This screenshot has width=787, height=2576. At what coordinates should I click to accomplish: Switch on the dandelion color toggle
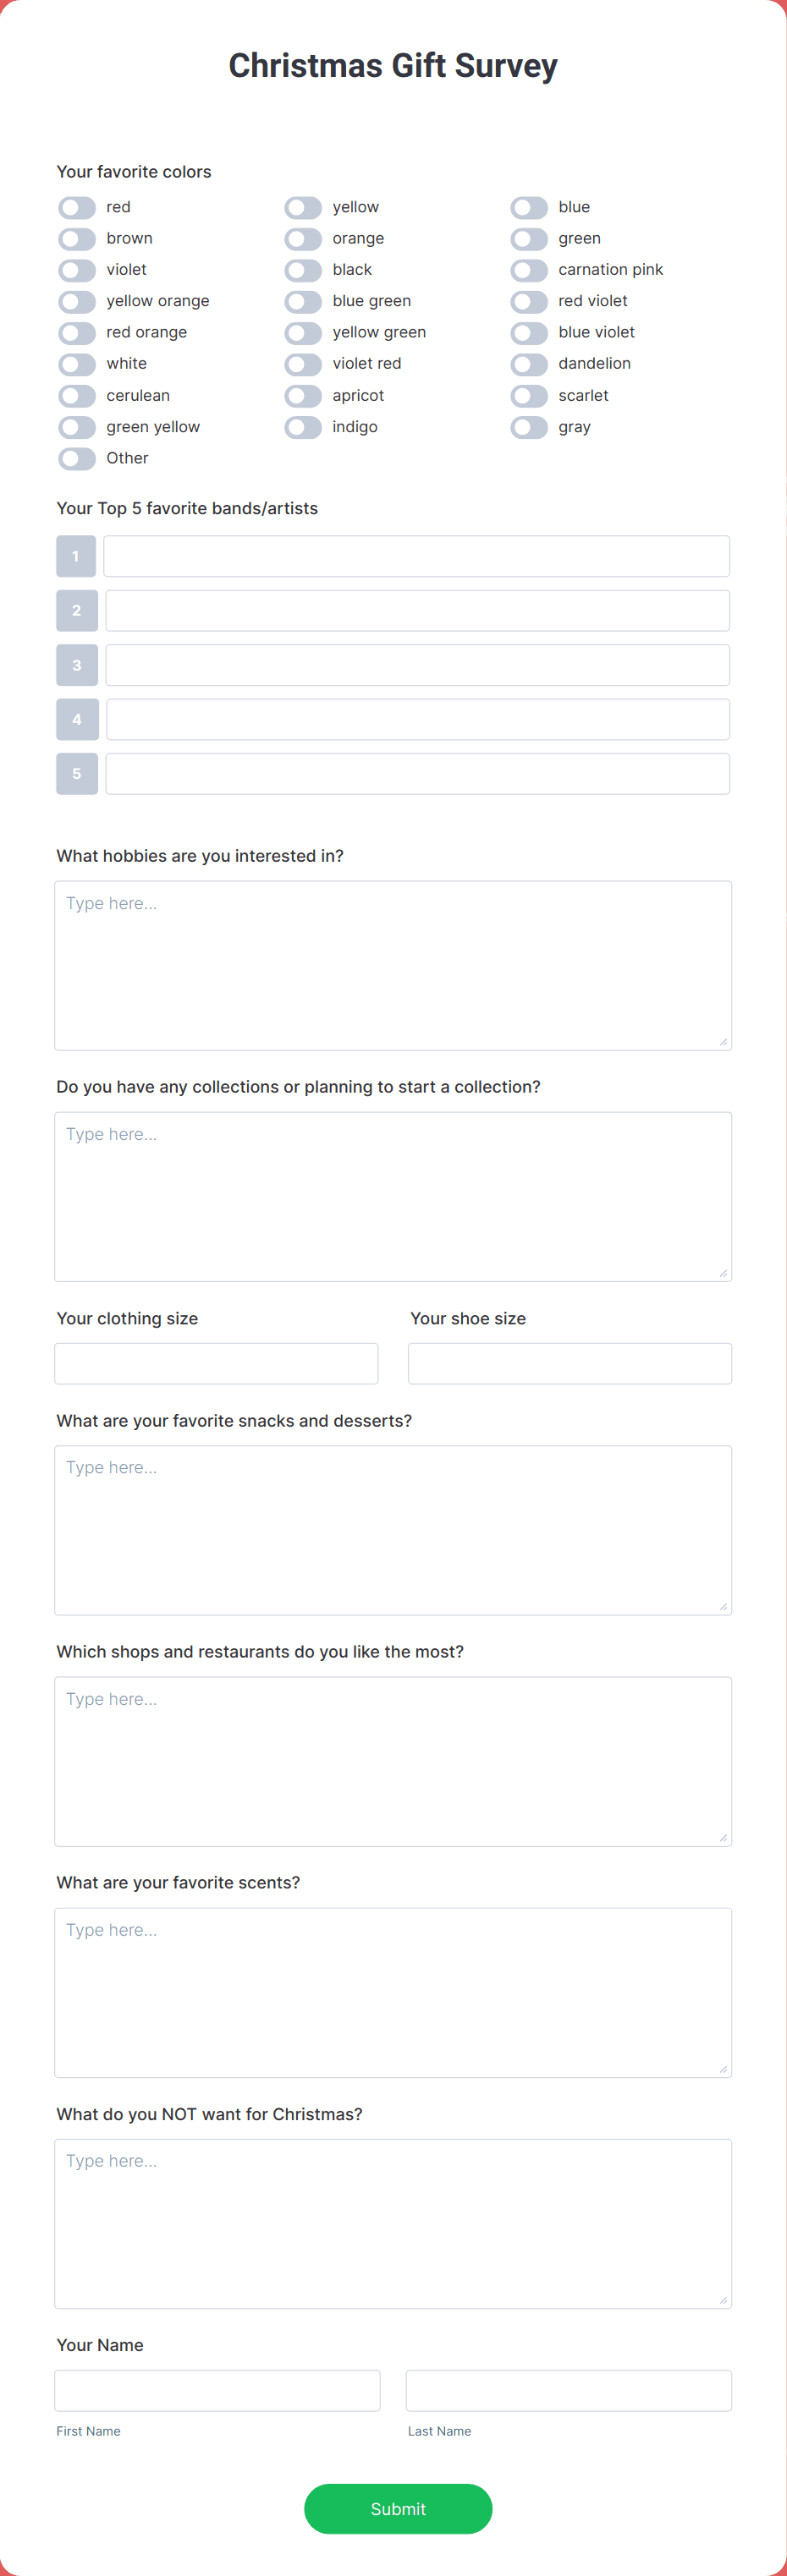tap(529, 364)
